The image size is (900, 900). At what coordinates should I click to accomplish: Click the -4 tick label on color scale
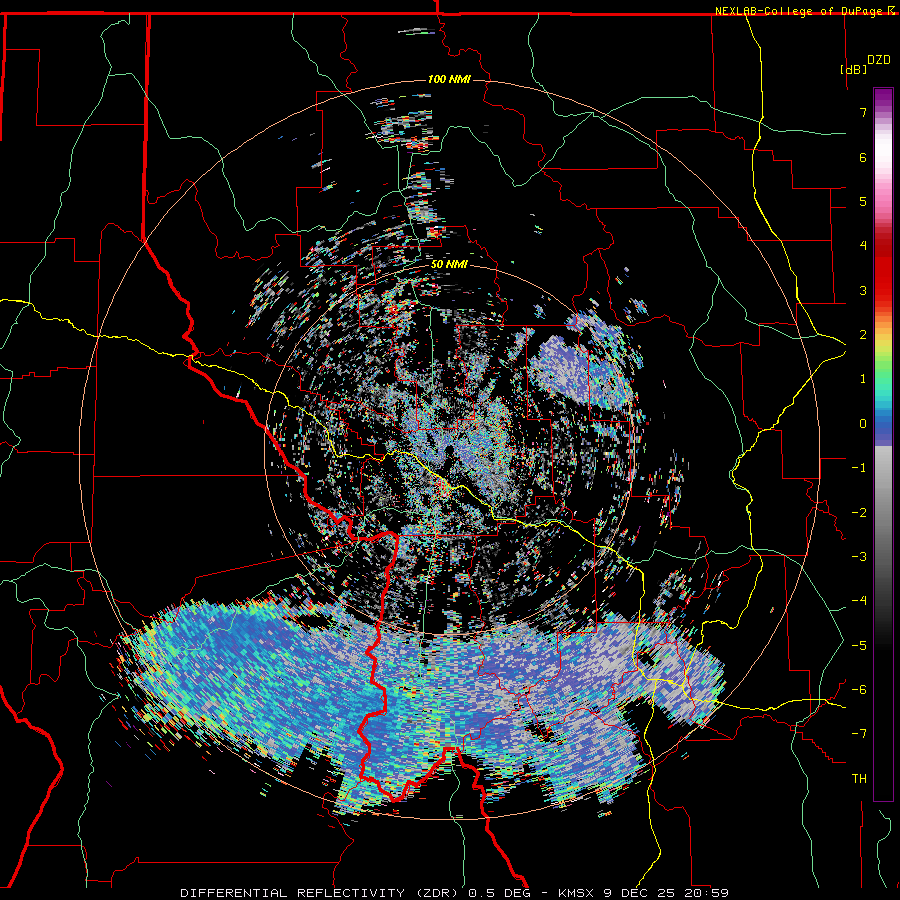click(859, 601)
